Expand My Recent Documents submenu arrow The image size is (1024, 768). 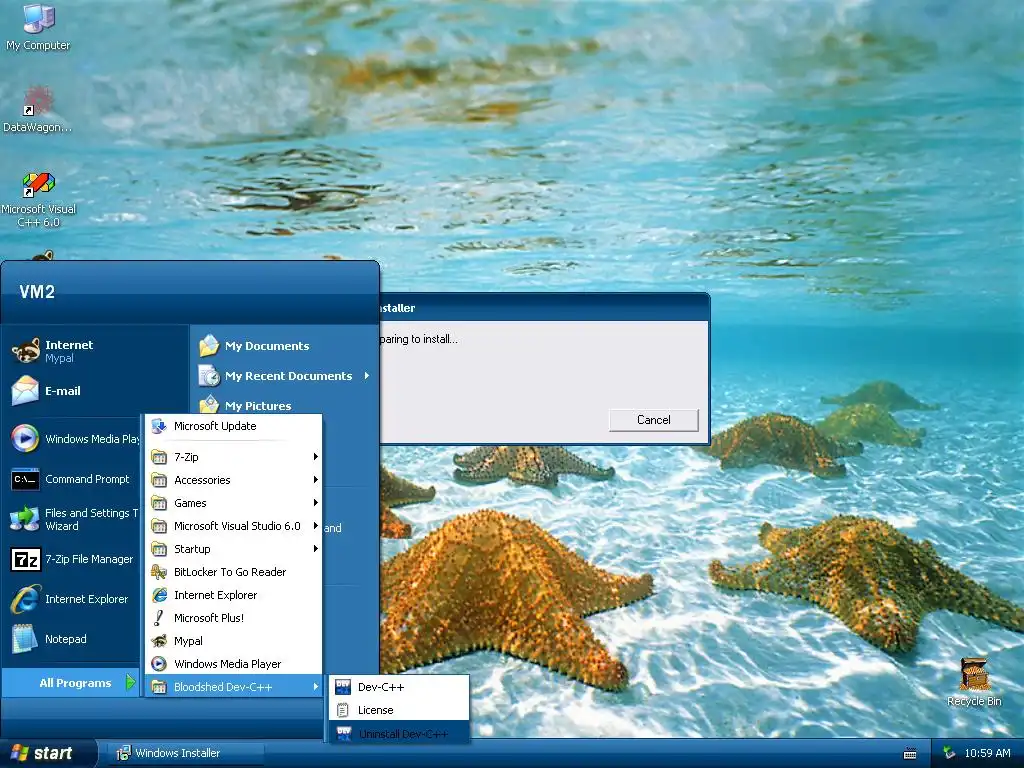[367, 376]
